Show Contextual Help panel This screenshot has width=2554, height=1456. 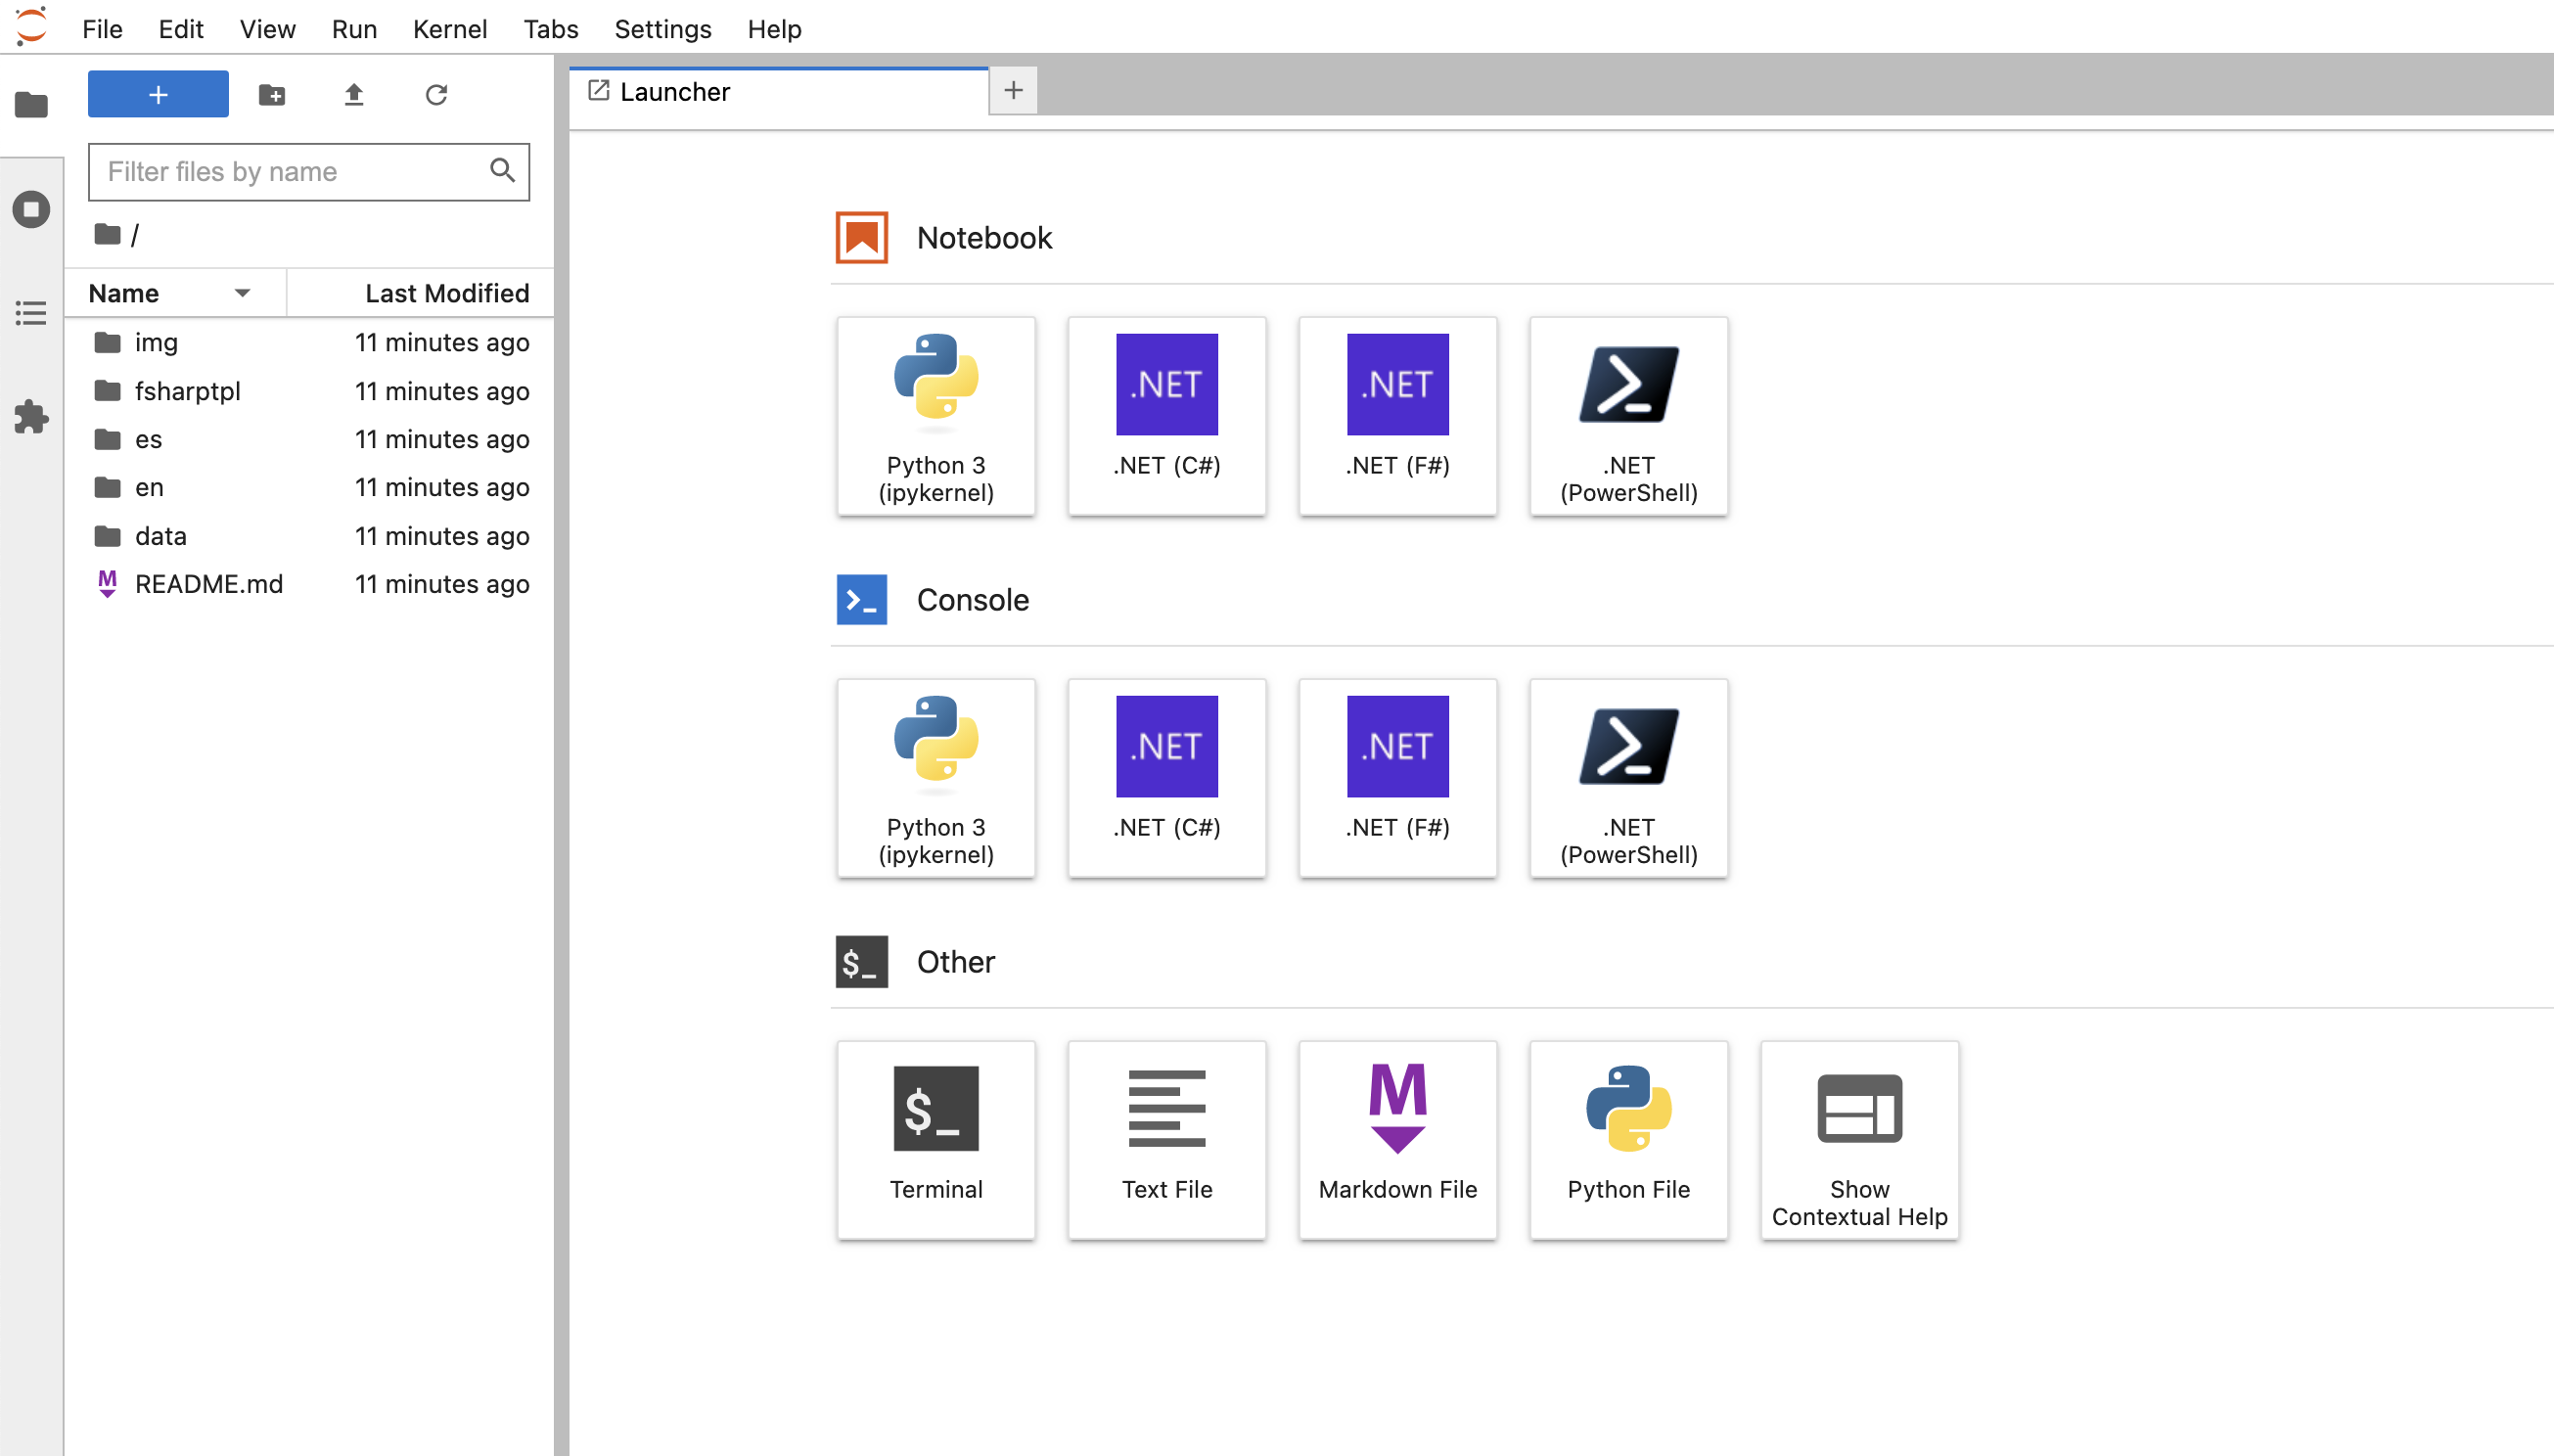tap(1859, 1139)
